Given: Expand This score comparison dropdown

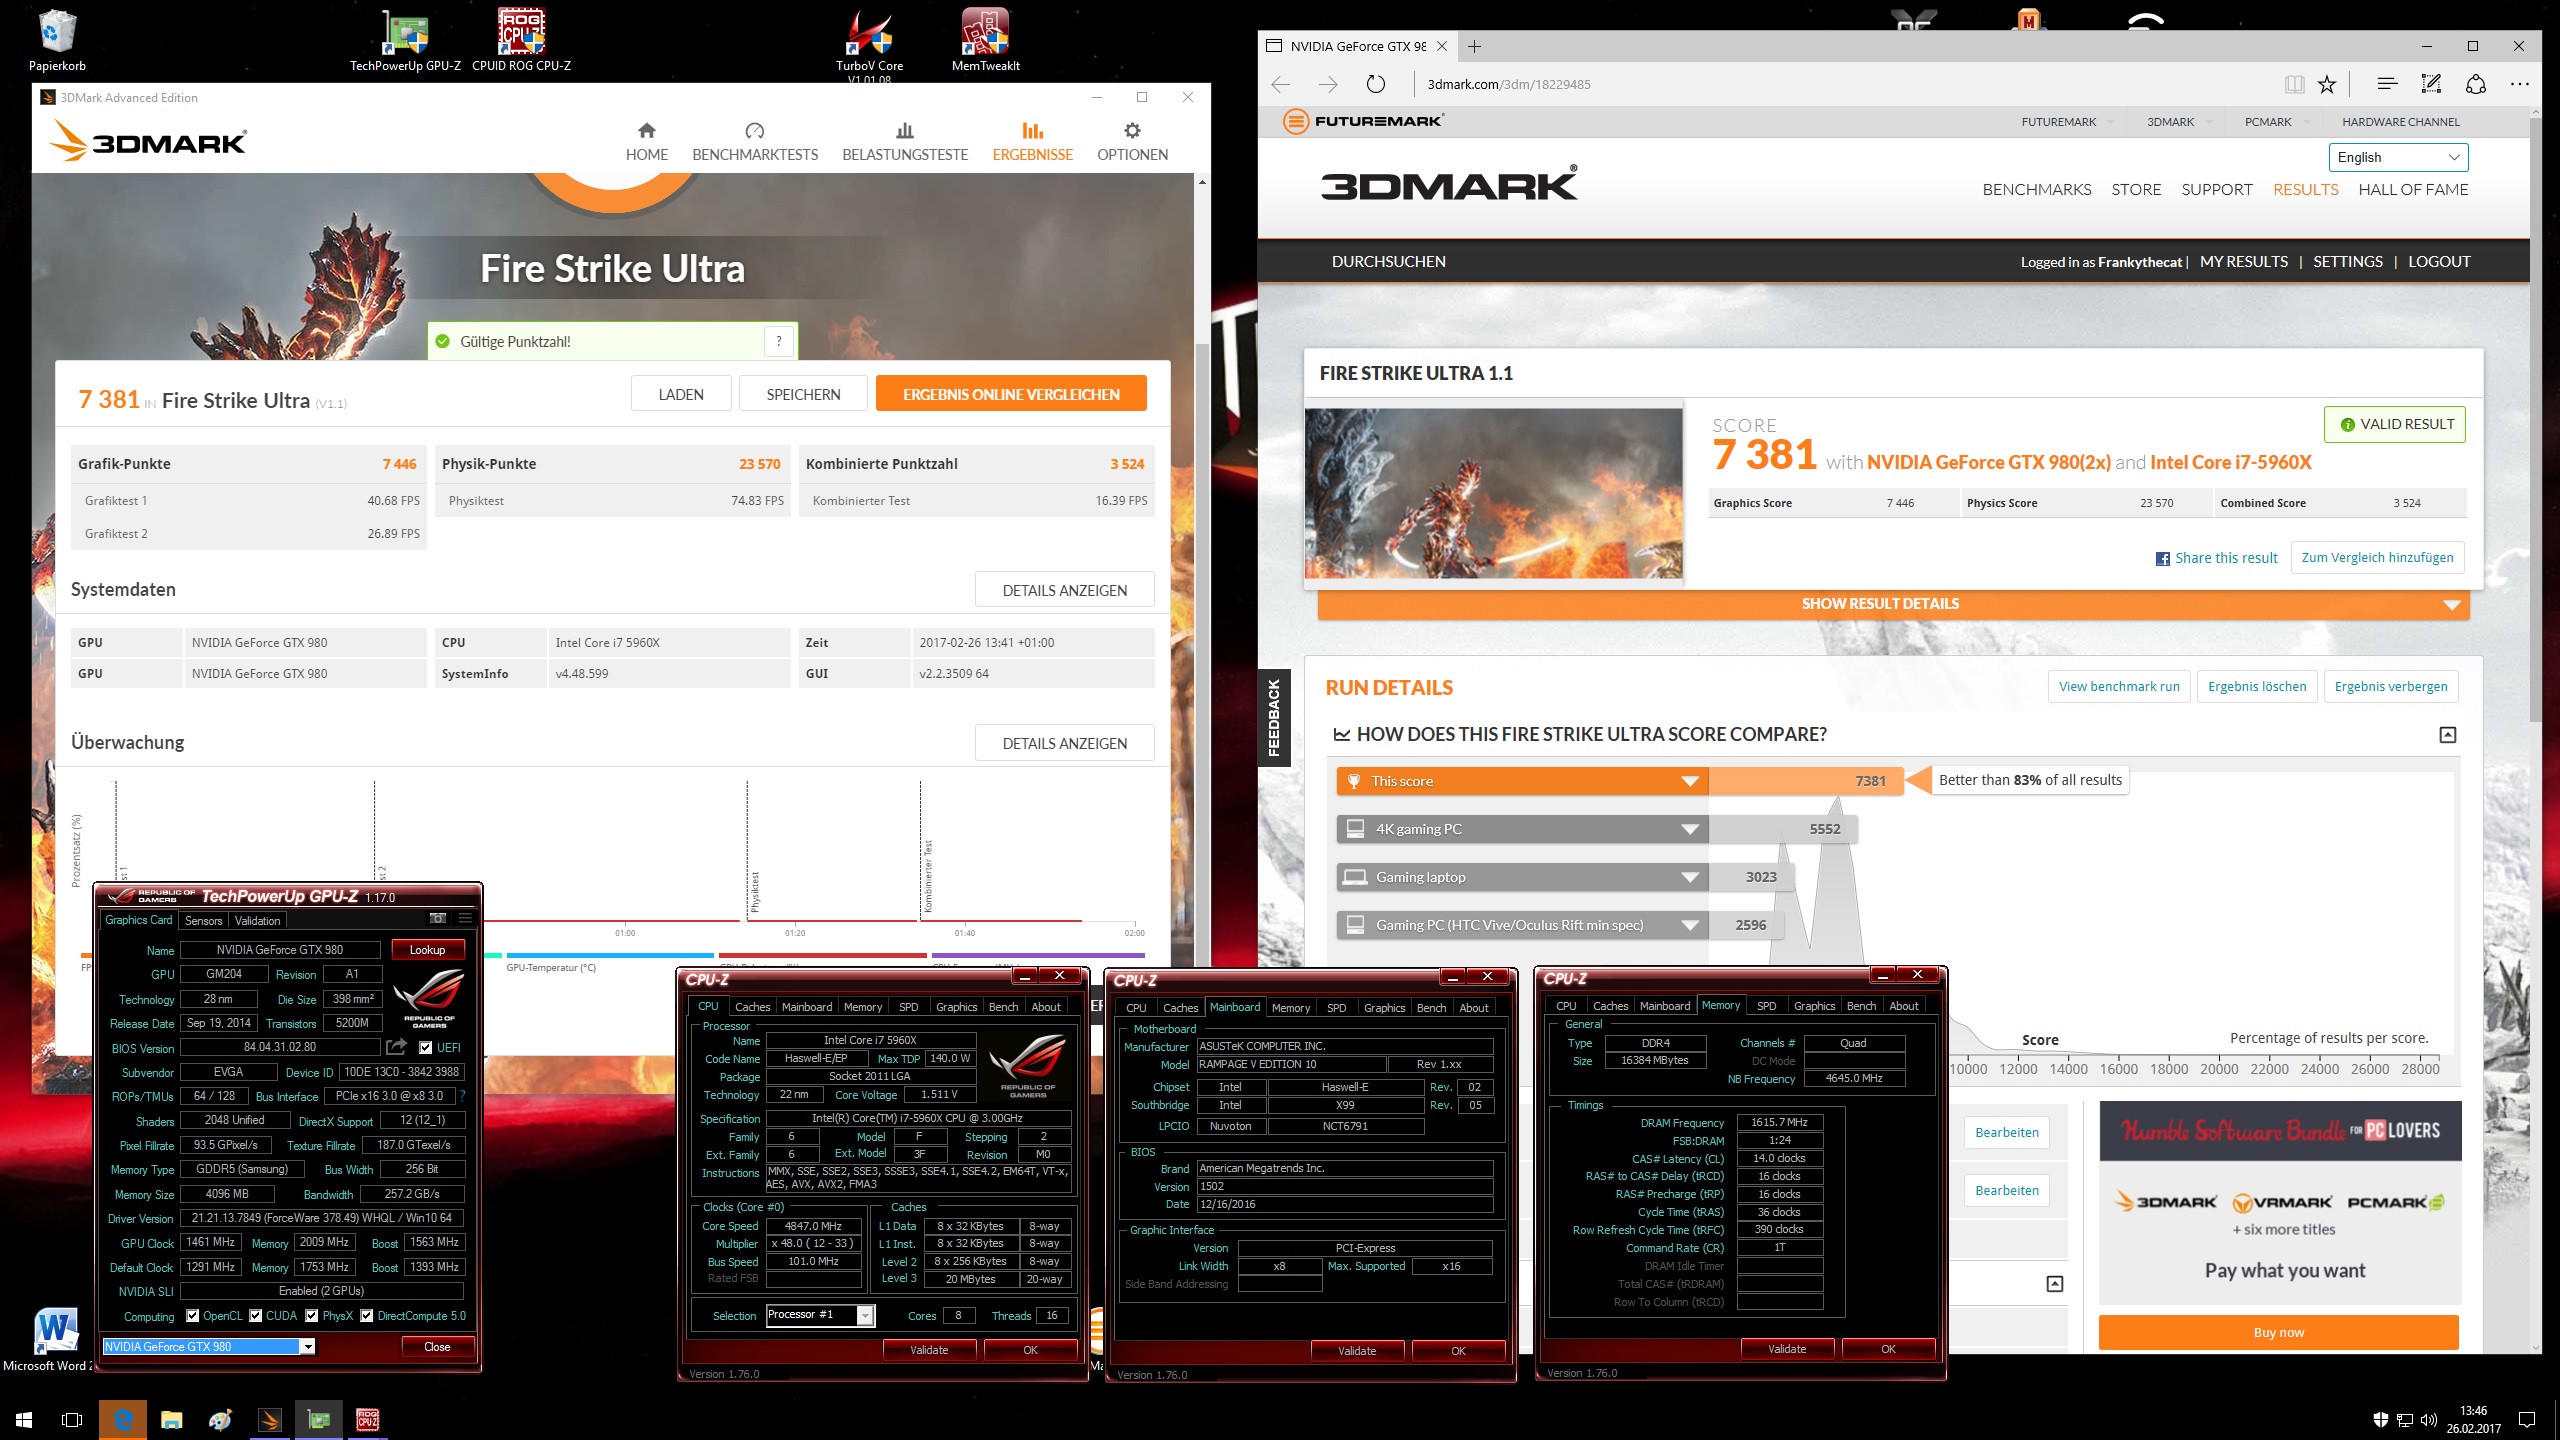Looking at the screenshot, I should click(x=1690, y=781).
